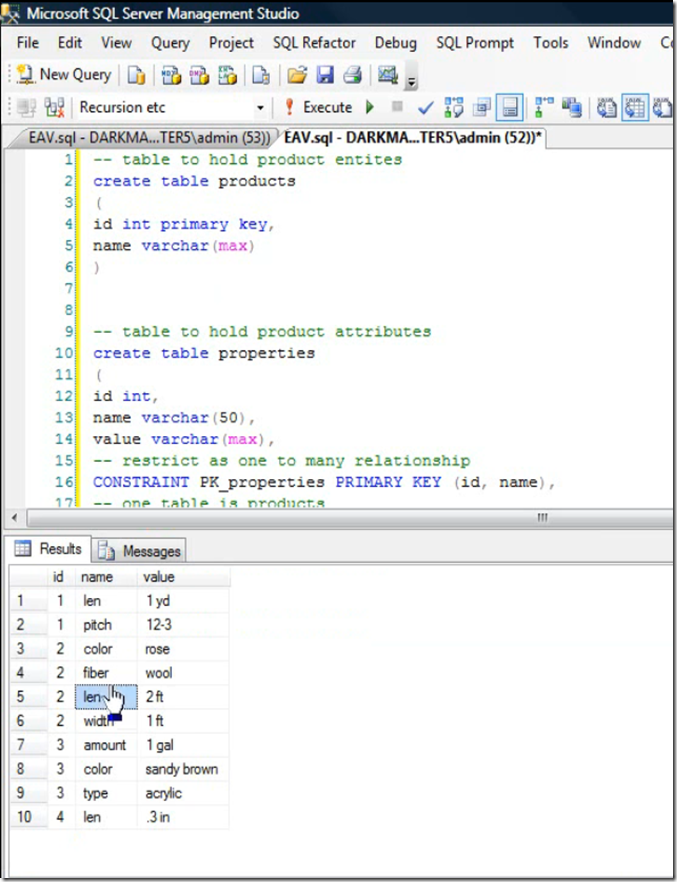Open the Debug menu
The height and width of the screenshot is (882, 677).
(396, 43)
